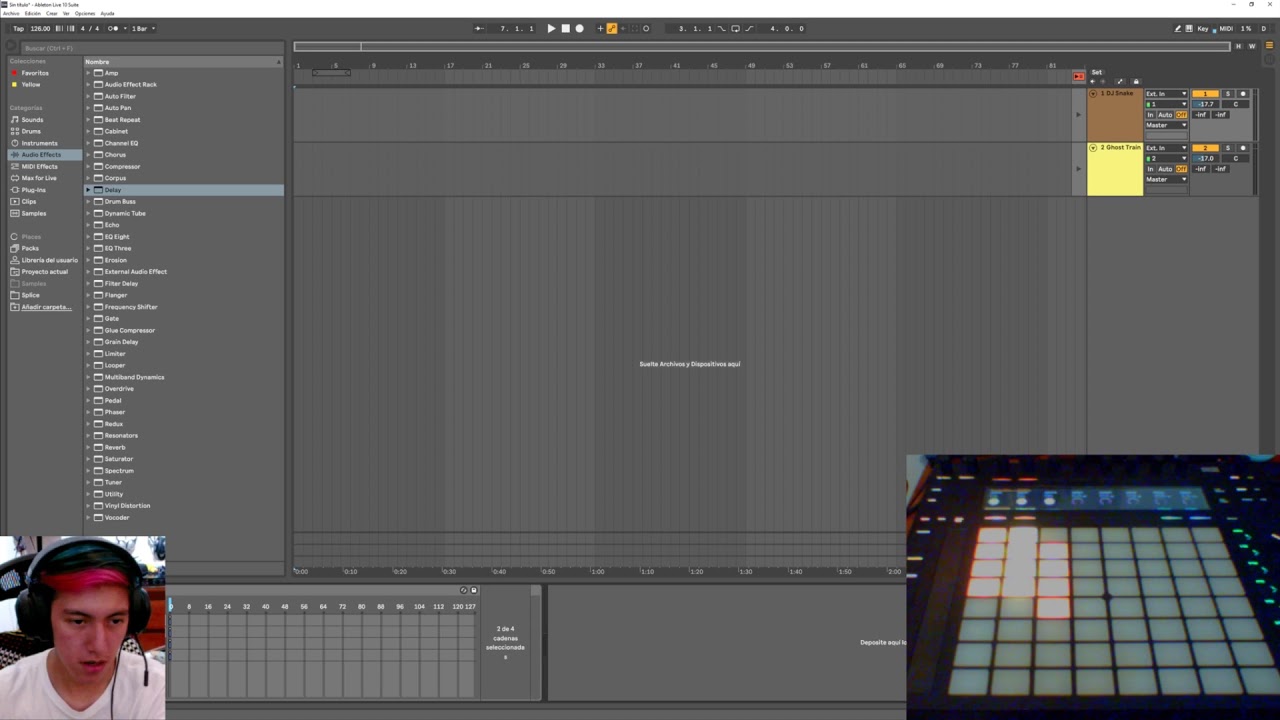Open the Edición menu
The width and height of the screenshot is (1280, 720).
pyautogui.click(x=32, y=13)
